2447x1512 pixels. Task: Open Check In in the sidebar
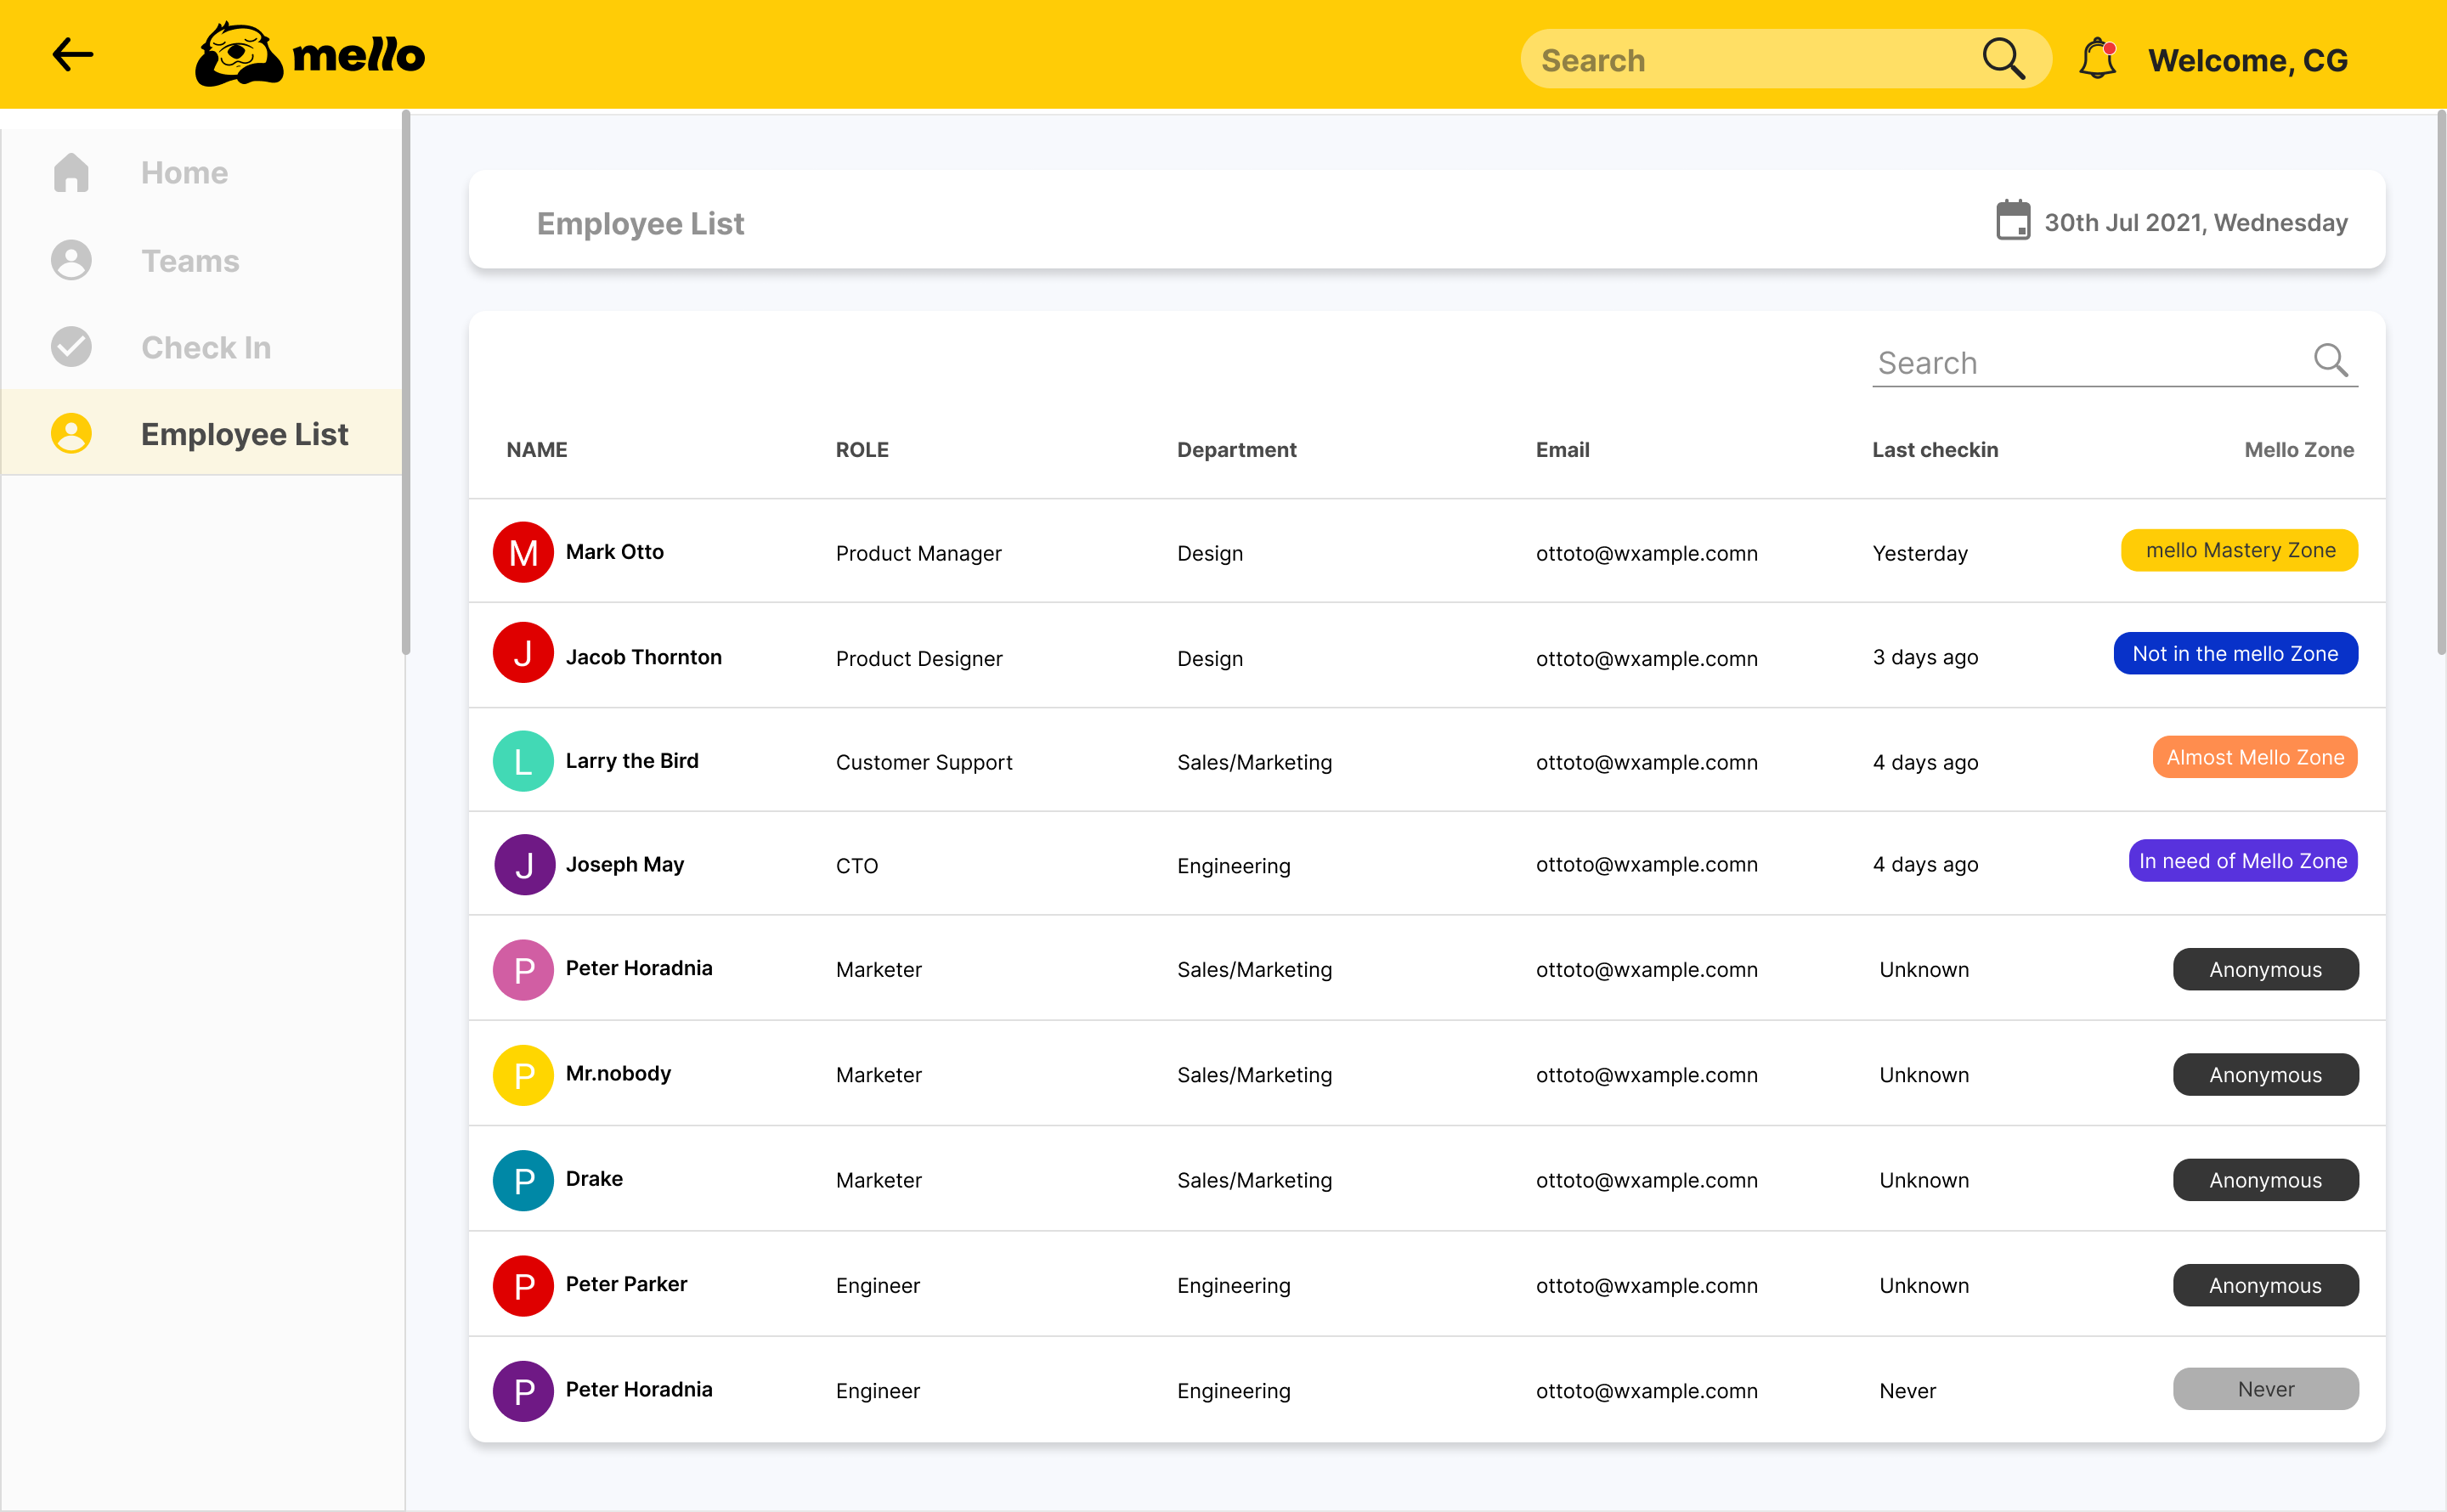pos(206,347)
